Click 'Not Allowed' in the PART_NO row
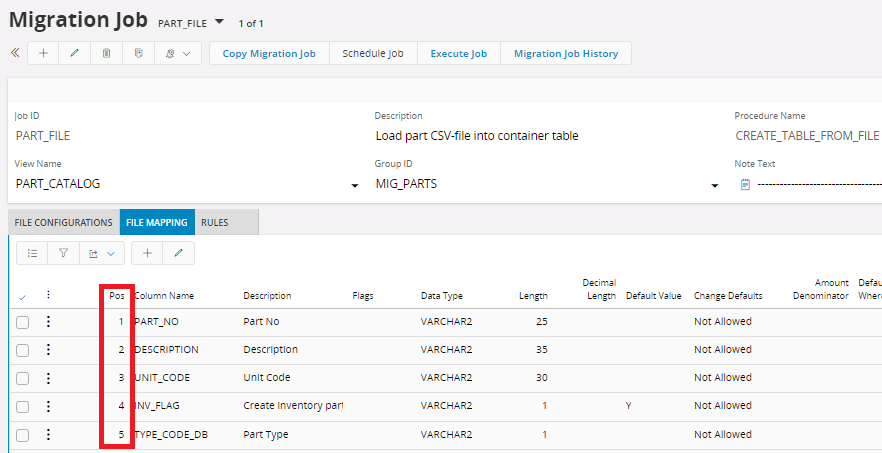The image size is (882, 453). click(x=723, y=321)
